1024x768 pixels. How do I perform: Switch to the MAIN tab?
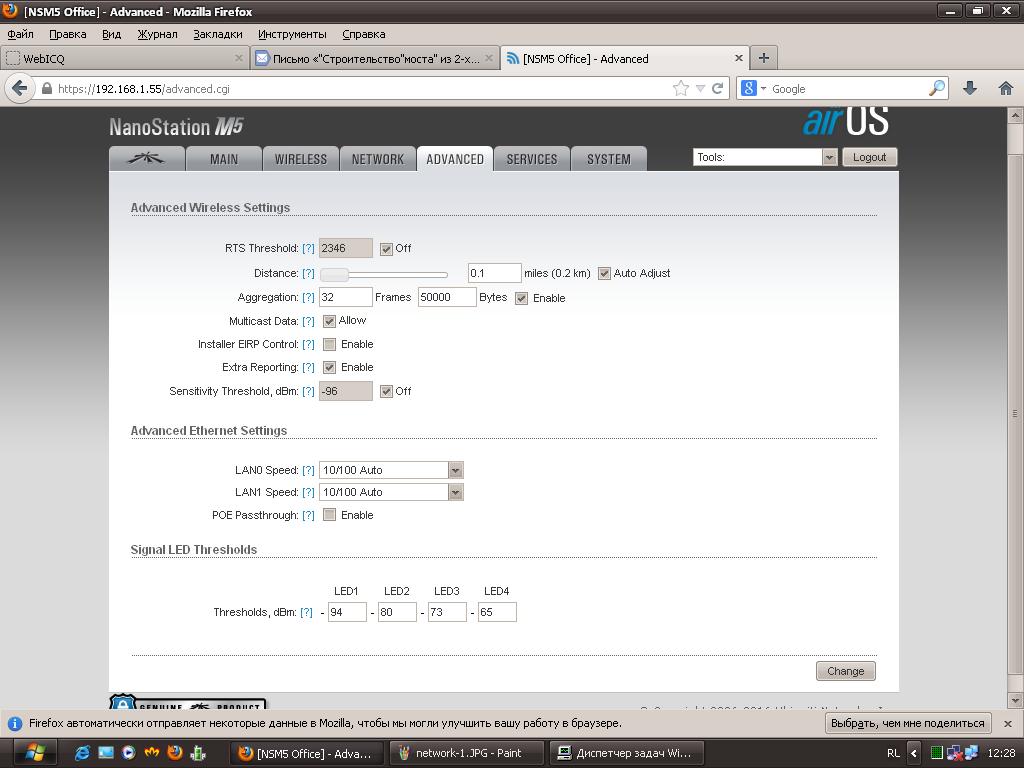pyautogui.click(x=224, y=159)
